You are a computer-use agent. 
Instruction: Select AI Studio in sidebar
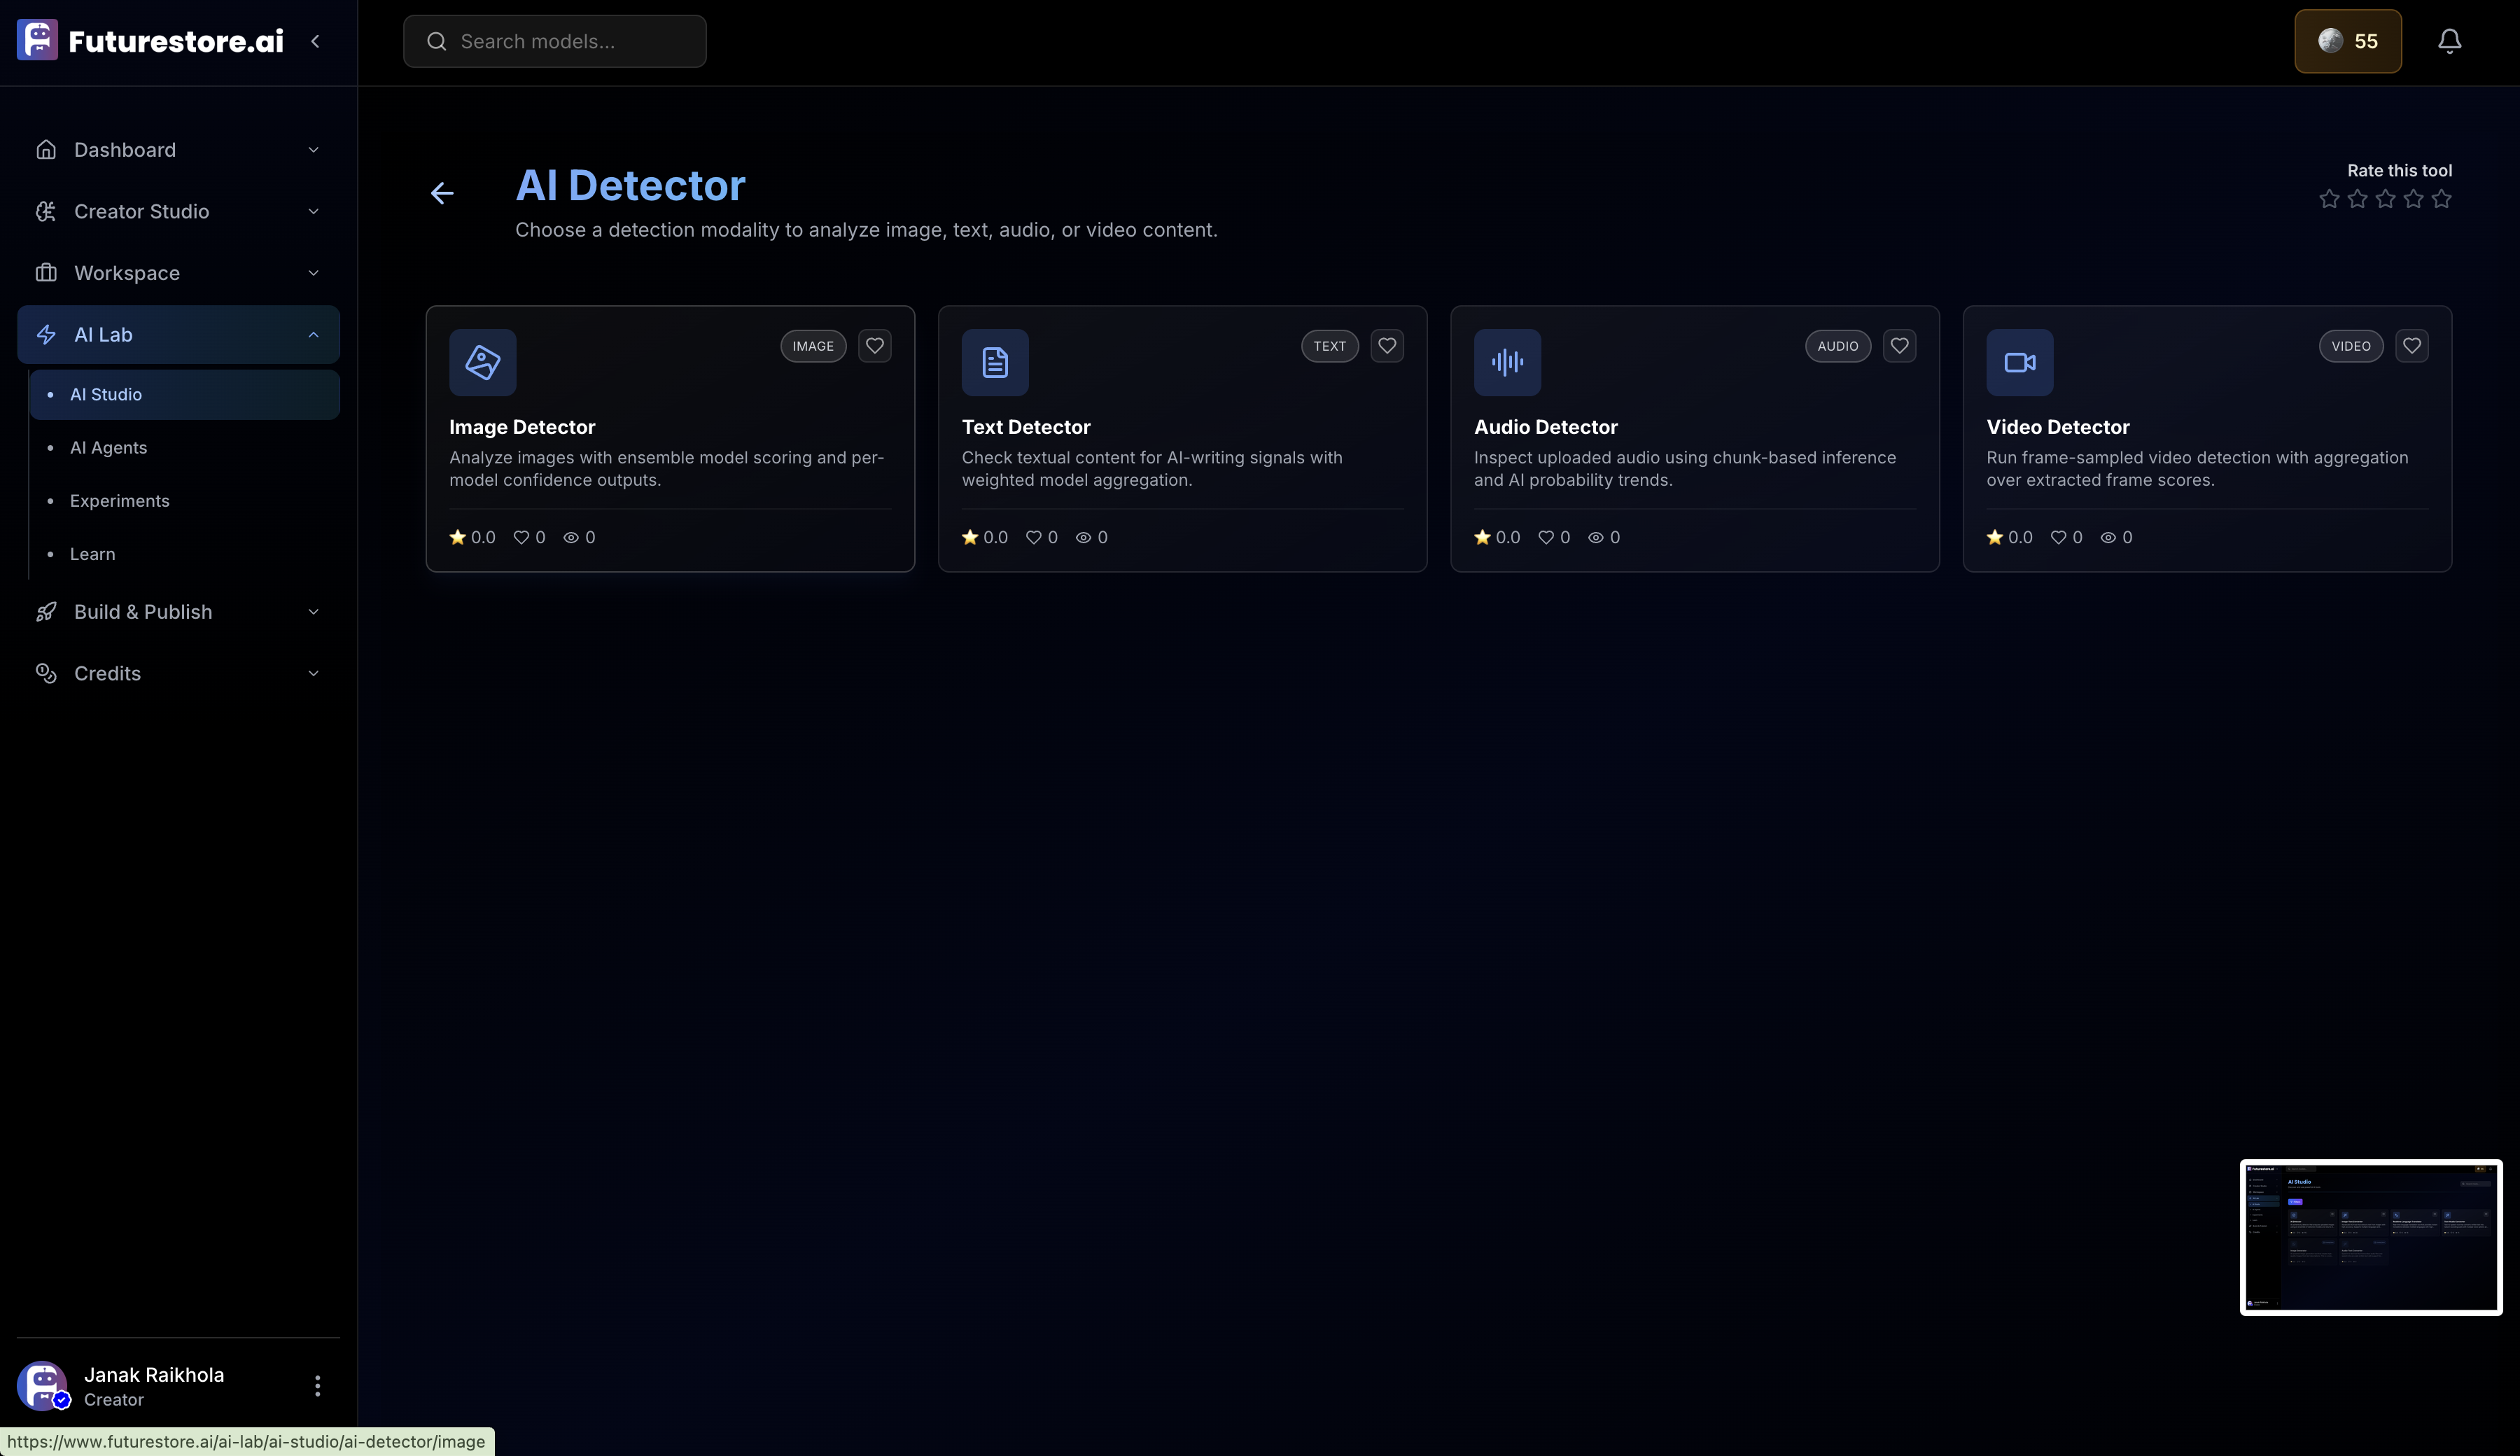pos(185,395)
